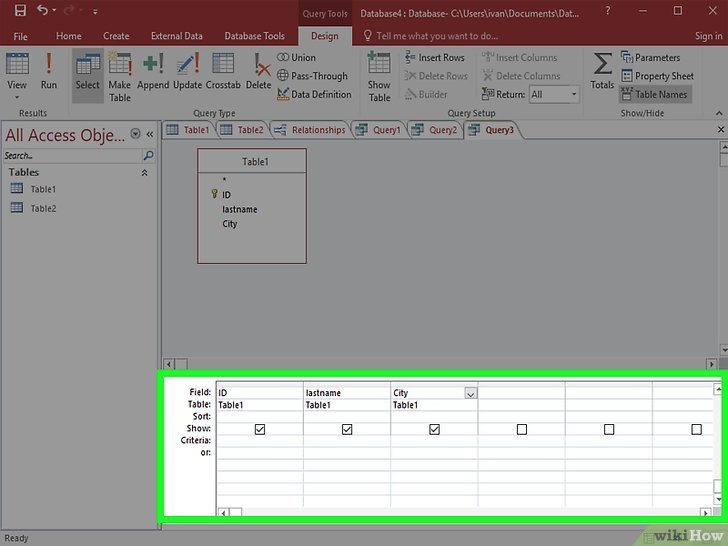Uncheck Show for the lastname column

click(347, 429)
